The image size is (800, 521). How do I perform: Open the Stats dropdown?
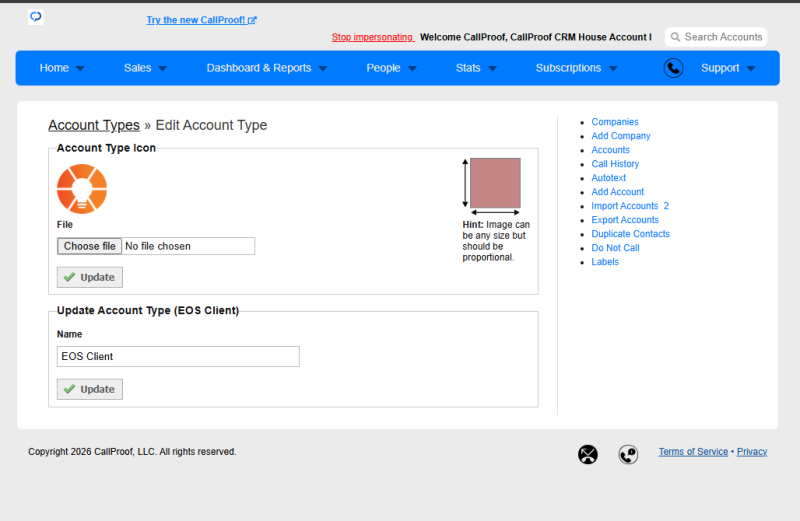(476, 68)
